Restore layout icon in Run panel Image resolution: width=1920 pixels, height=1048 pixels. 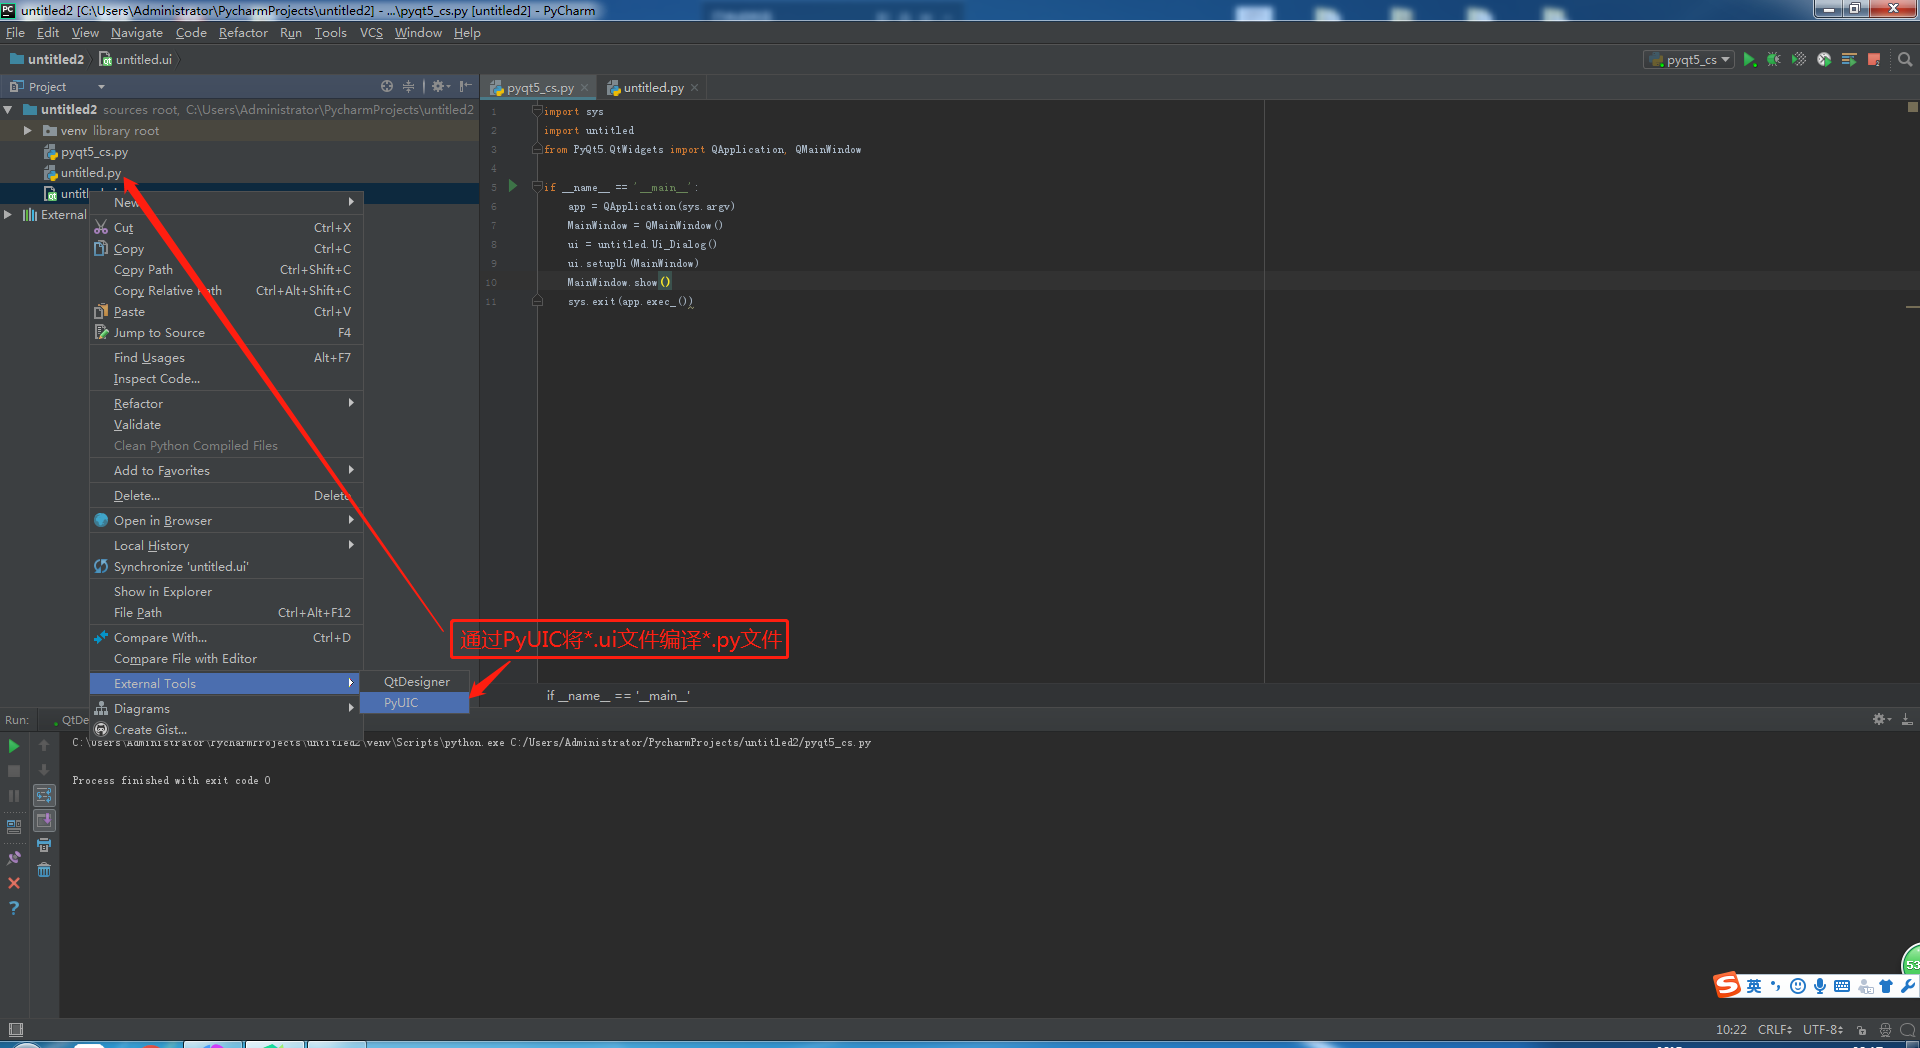point(14,828)
